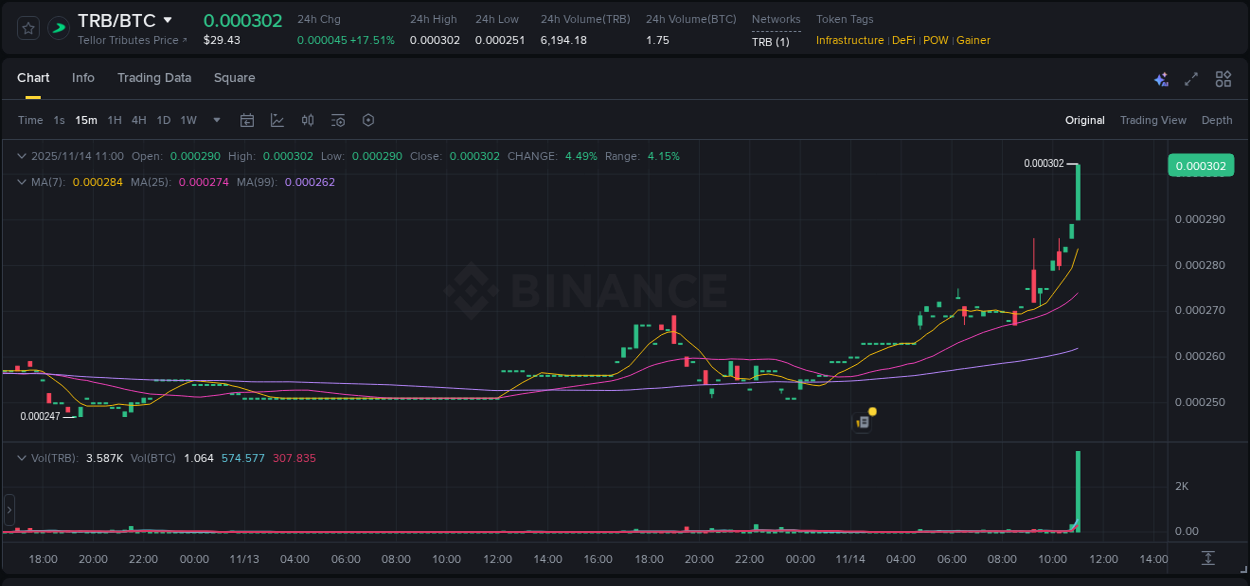Open the Info tab

[x=83, y=78]
